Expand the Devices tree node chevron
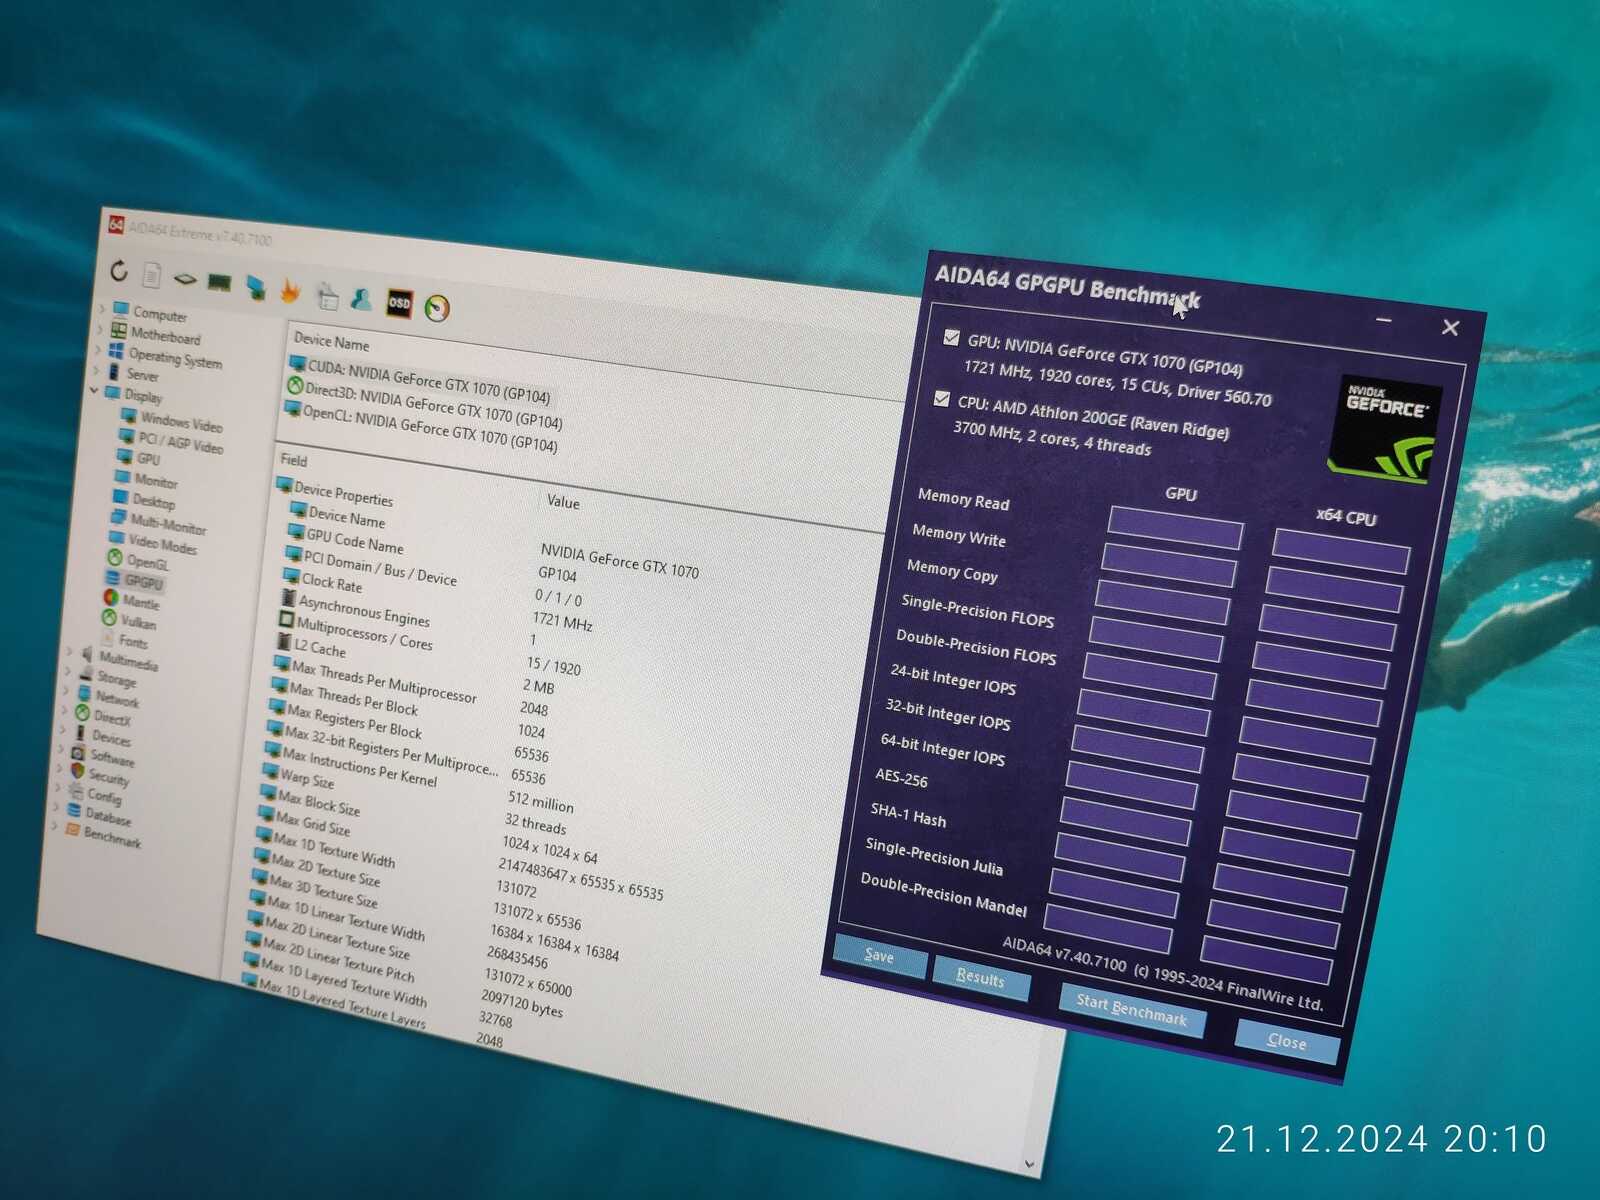 [x=63, y=730]
